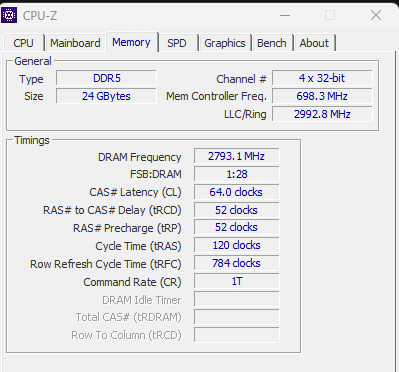Click the empty Total CAS# (tRDRAM) field
The image size is (399, 372).
(237, 317)
